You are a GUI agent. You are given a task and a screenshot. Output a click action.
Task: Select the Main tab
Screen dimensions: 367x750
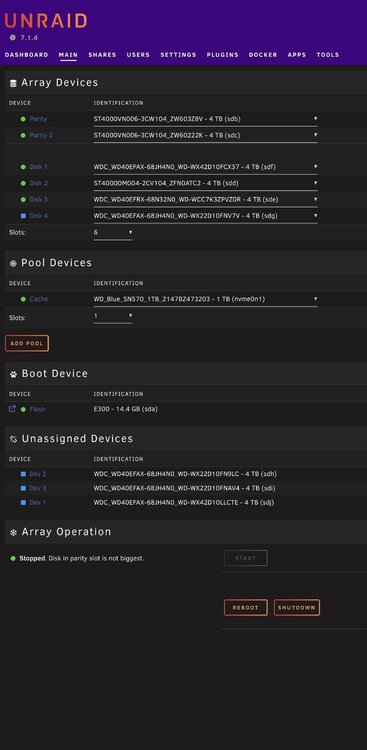pyautogui.click(x=68, y=55)
